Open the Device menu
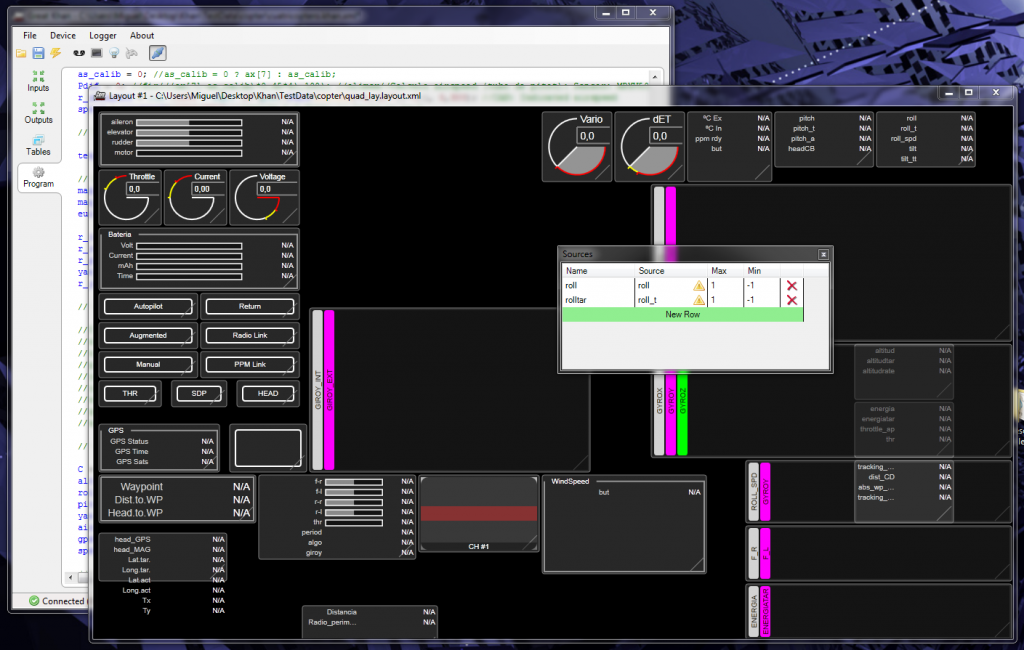The width and height of the screenshot is (1024, 650). pyautogui.click(x=62, y=35)
